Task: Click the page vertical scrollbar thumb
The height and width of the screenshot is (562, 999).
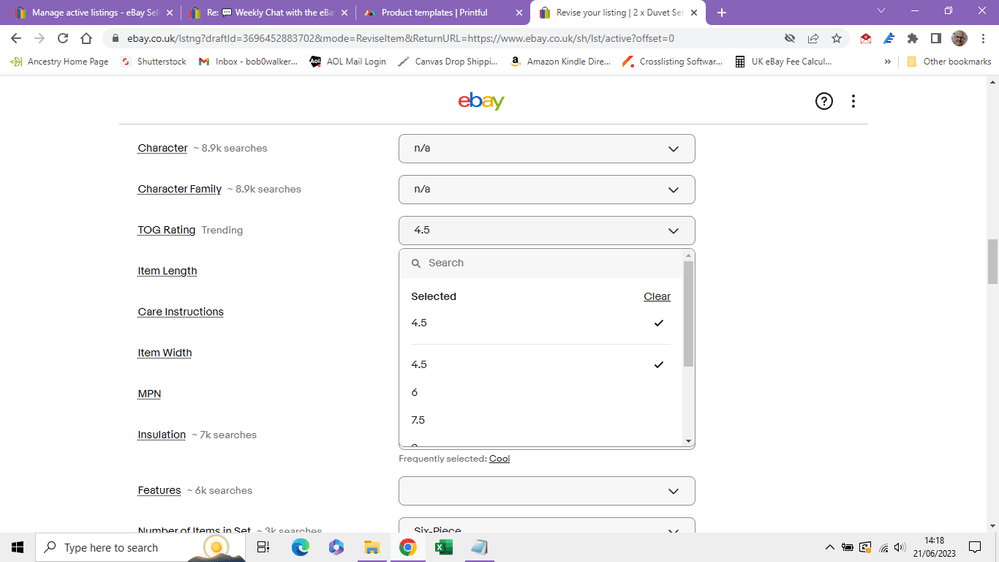Action: coord(993,261)
